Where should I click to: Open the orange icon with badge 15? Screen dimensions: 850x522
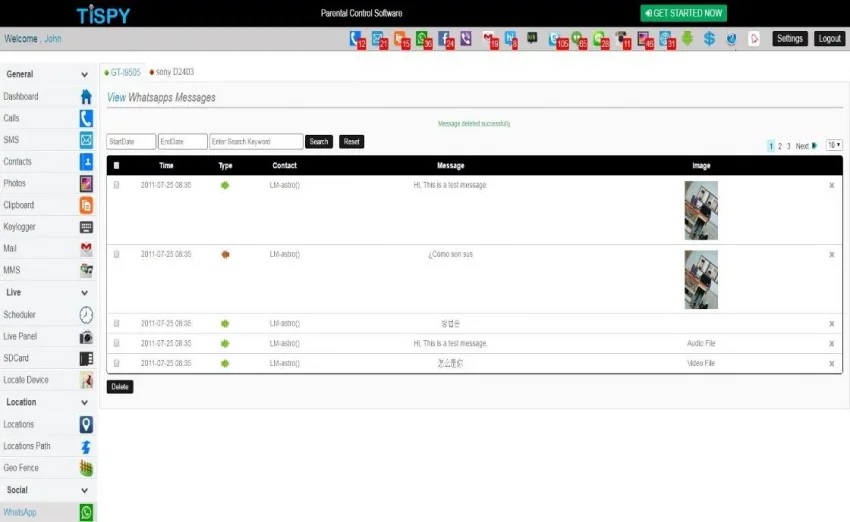point(402,40)
